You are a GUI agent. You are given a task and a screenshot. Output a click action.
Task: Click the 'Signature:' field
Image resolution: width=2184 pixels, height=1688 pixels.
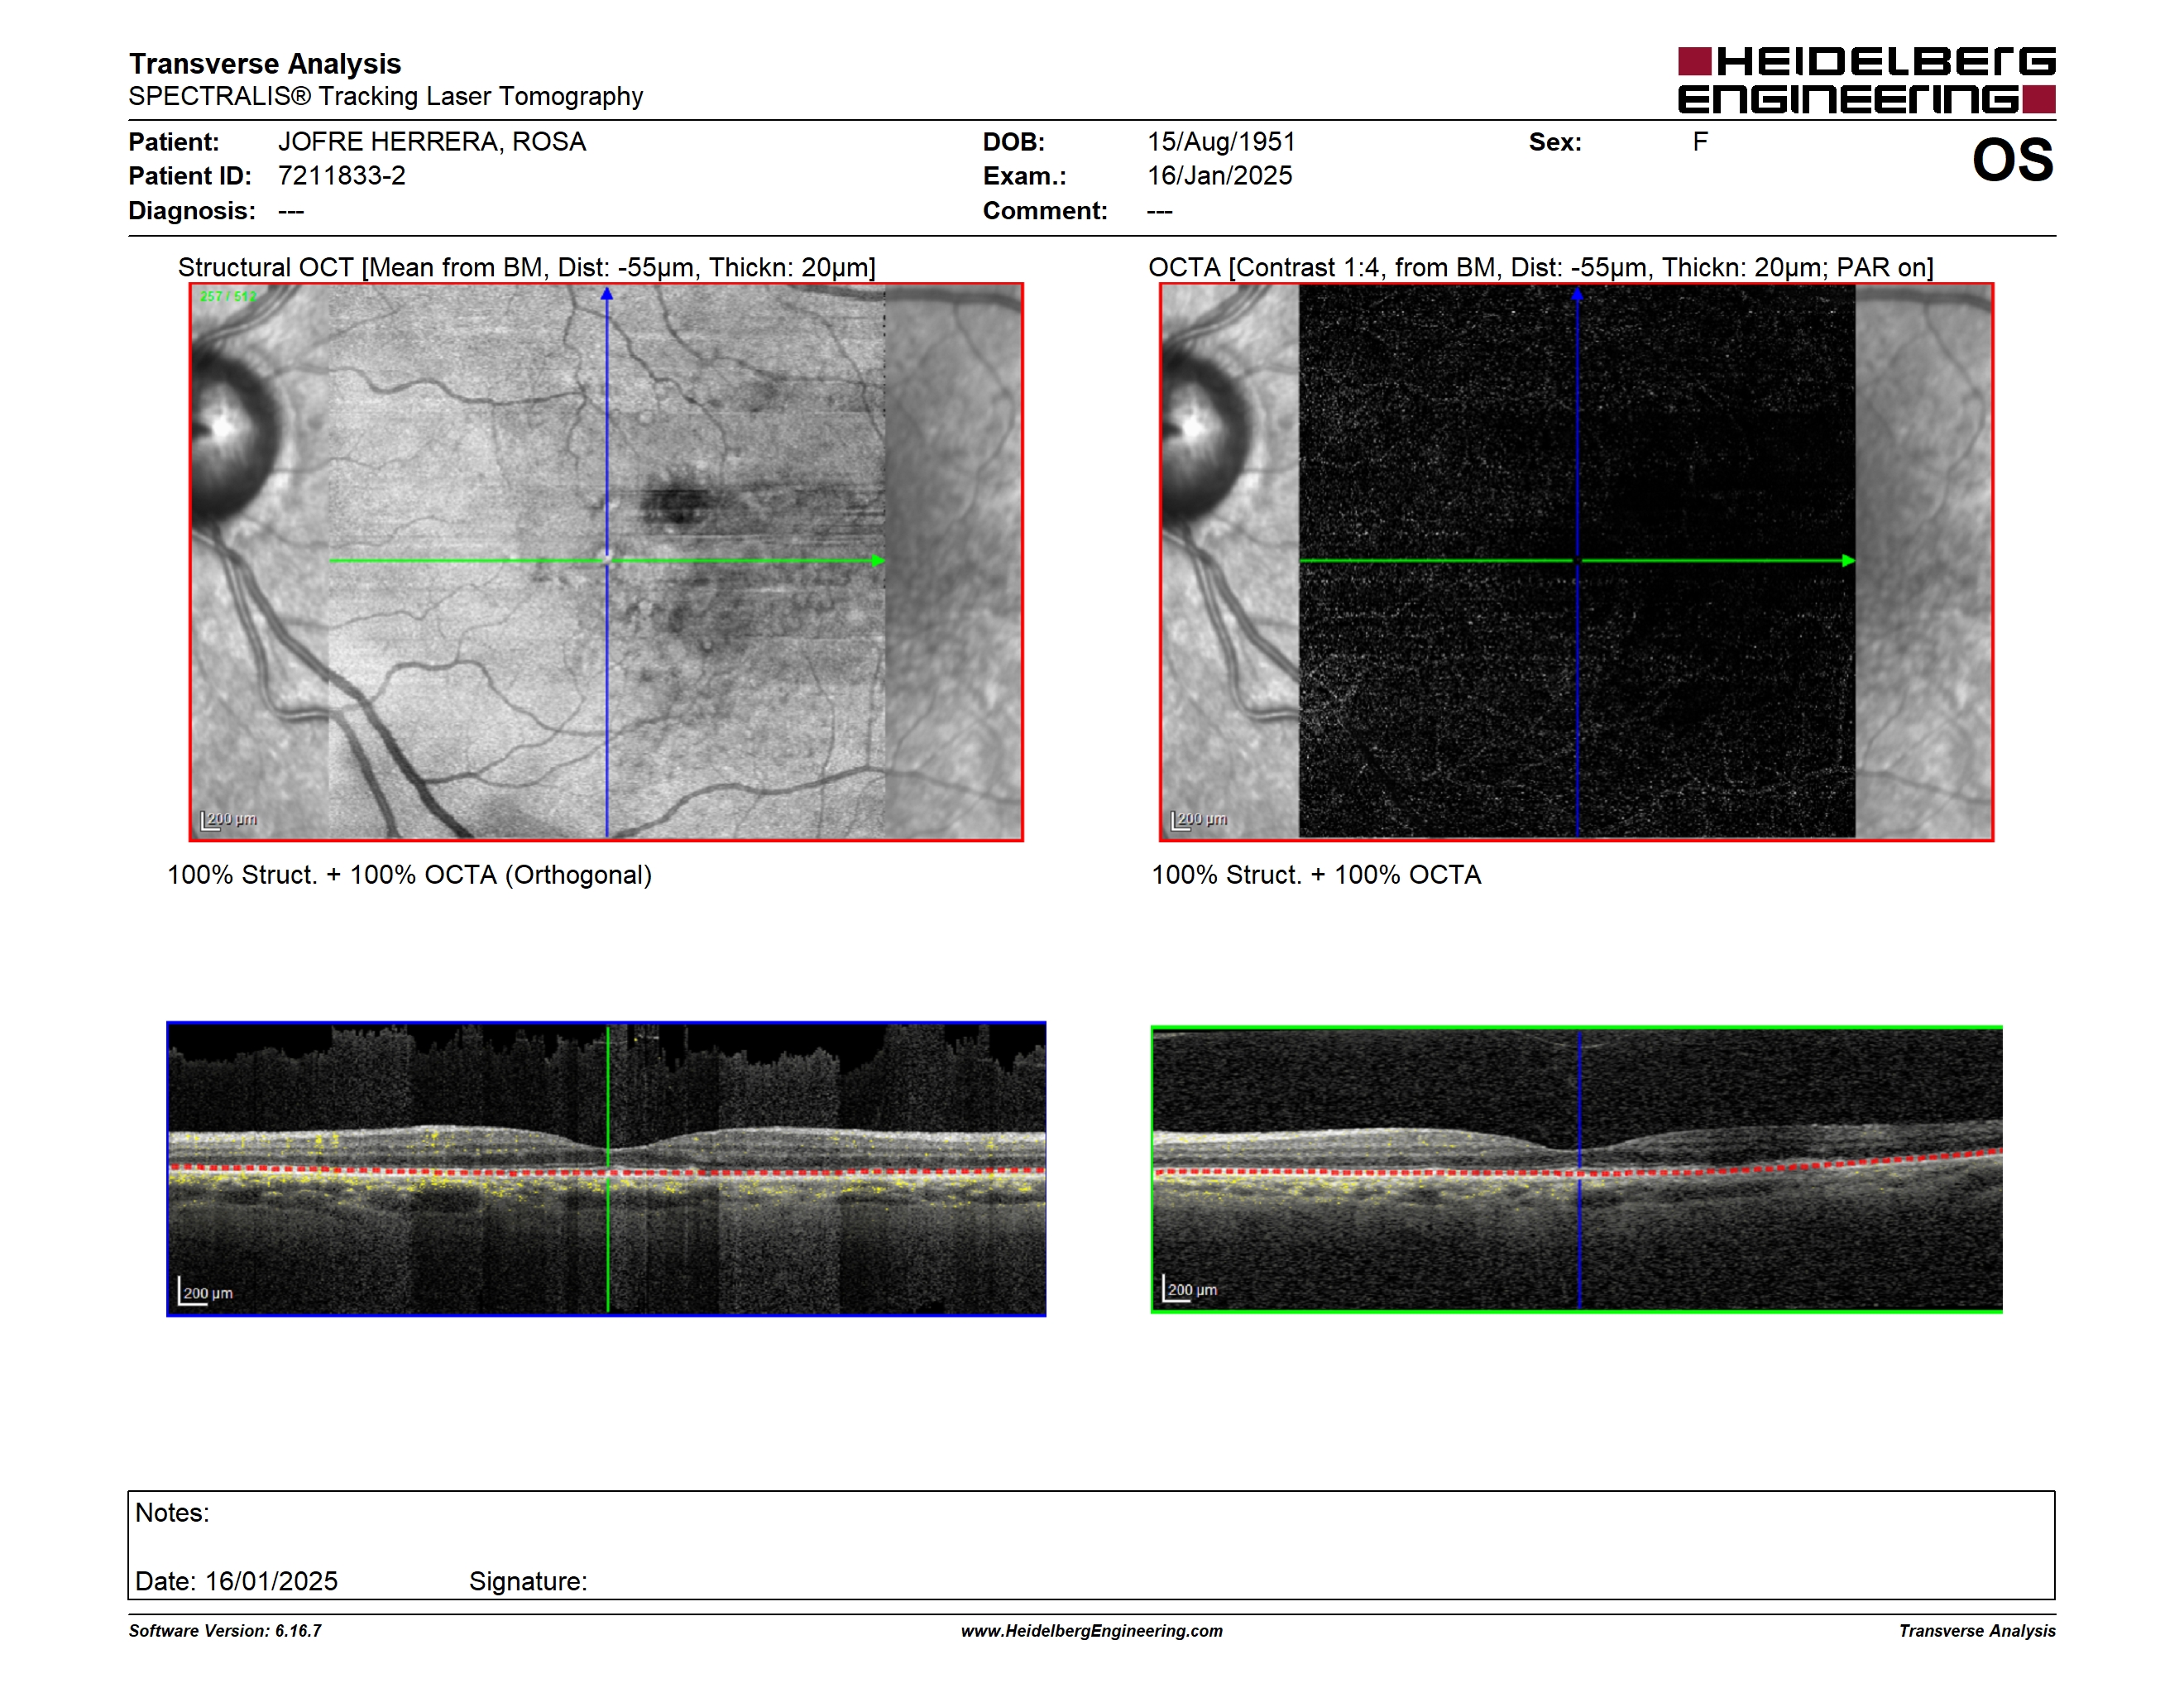528,1582
